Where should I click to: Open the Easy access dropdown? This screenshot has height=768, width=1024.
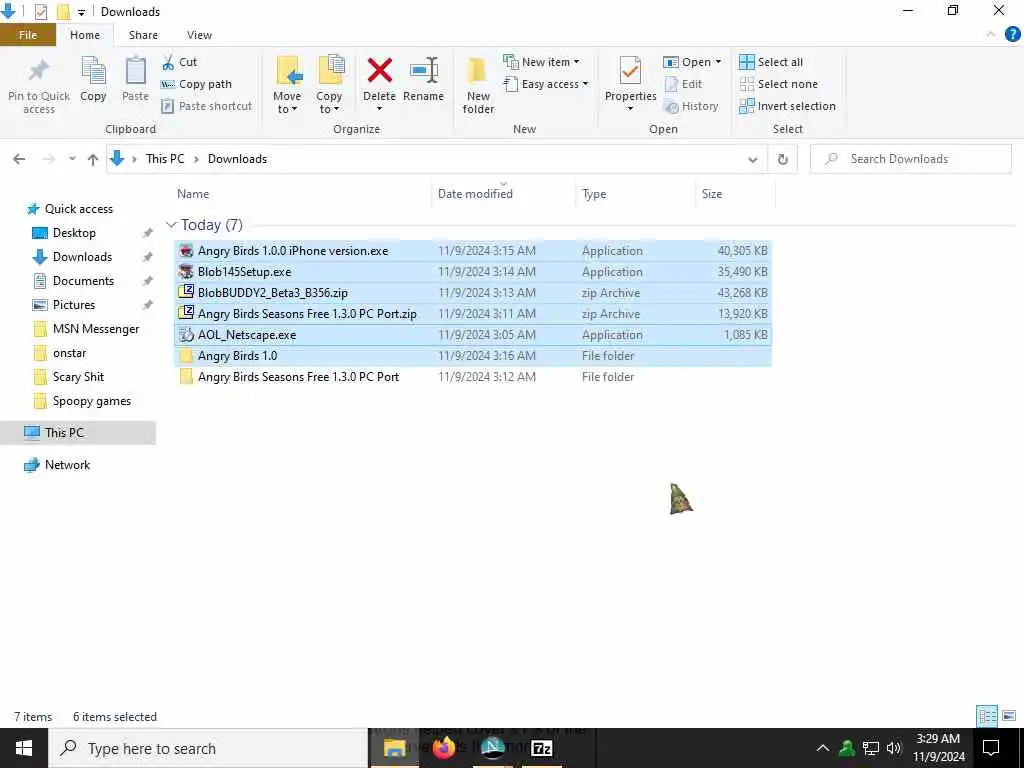546,84
